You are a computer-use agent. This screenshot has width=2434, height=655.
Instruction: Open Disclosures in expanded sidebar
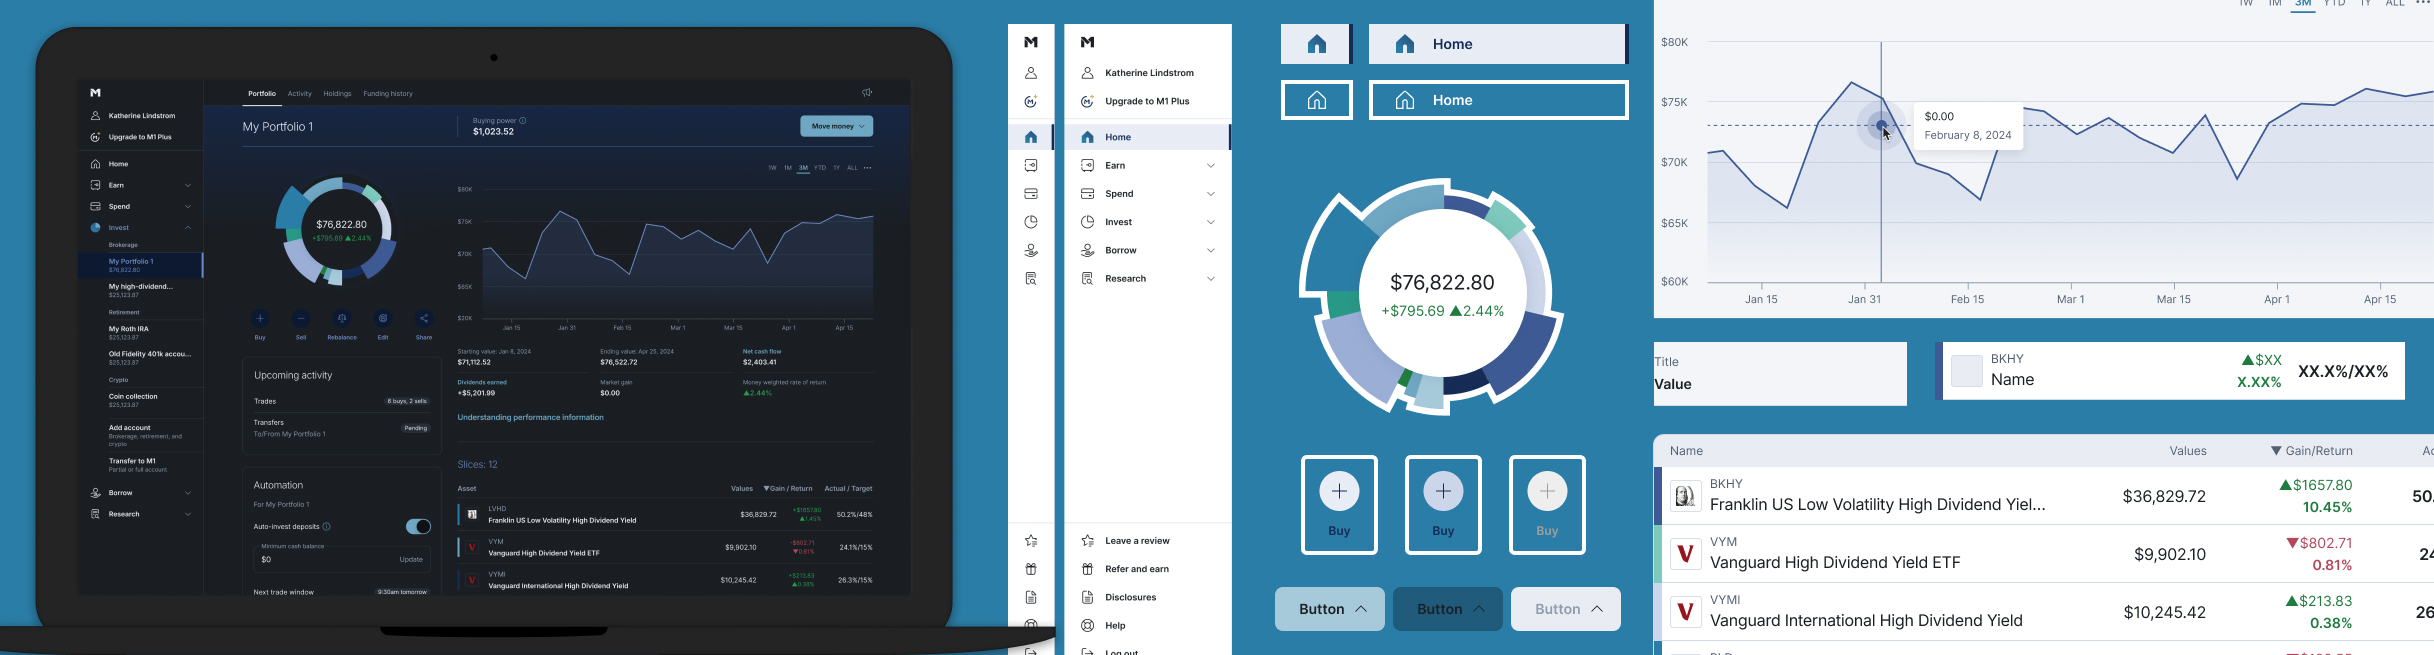[1131, 597]
